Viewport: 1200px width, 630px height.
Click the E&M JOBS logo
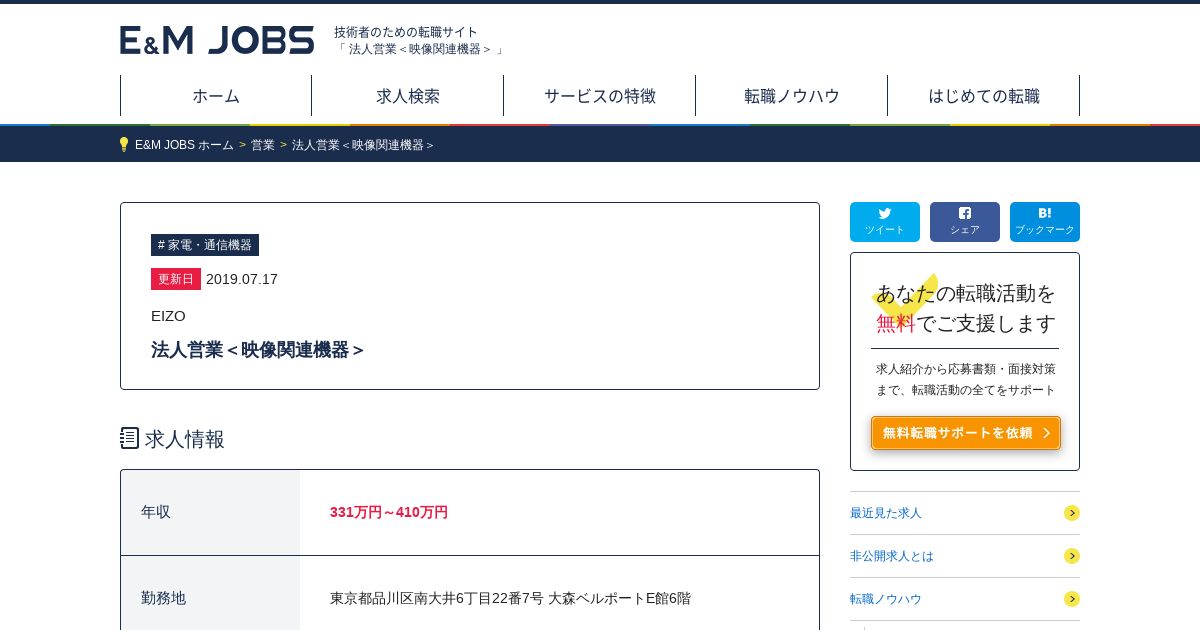click(x=217, y=40)
